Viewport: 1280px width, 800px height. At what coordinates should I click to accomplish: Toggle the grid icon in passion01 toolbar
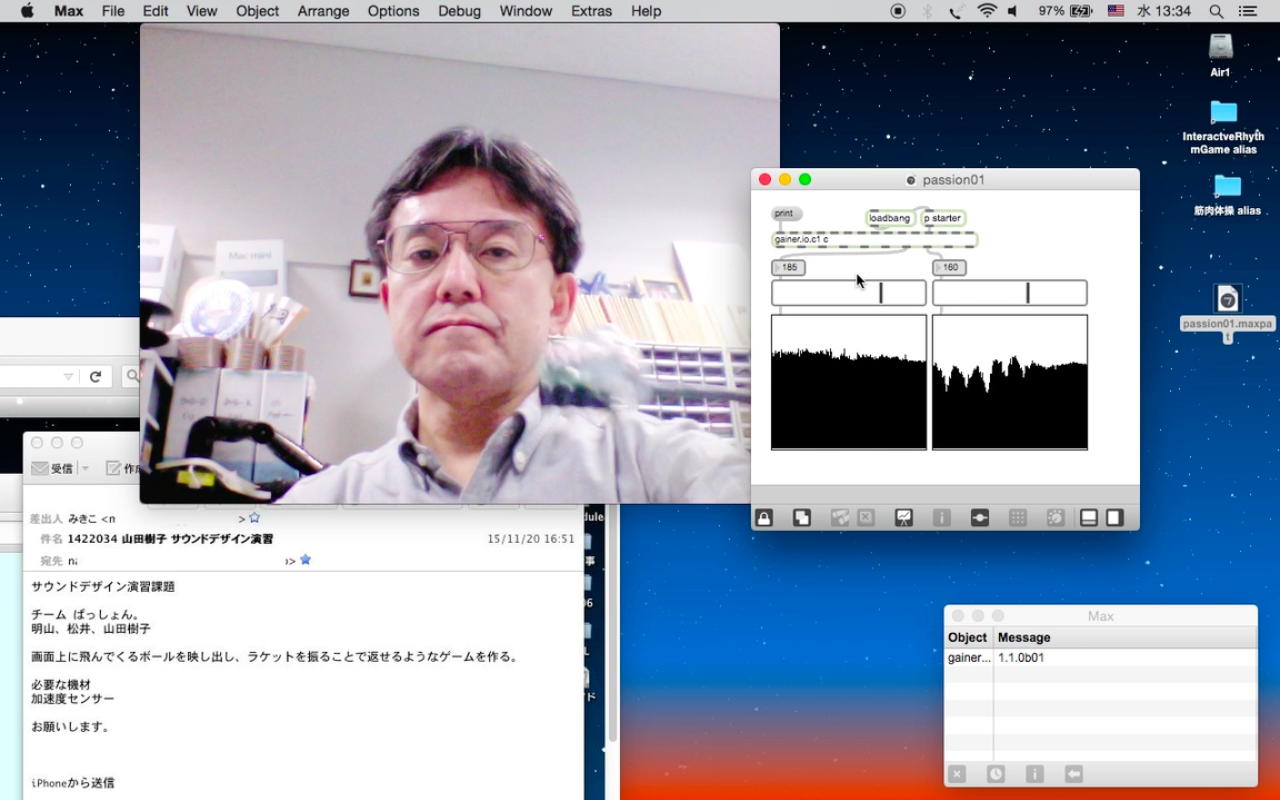click(1017, 518)
